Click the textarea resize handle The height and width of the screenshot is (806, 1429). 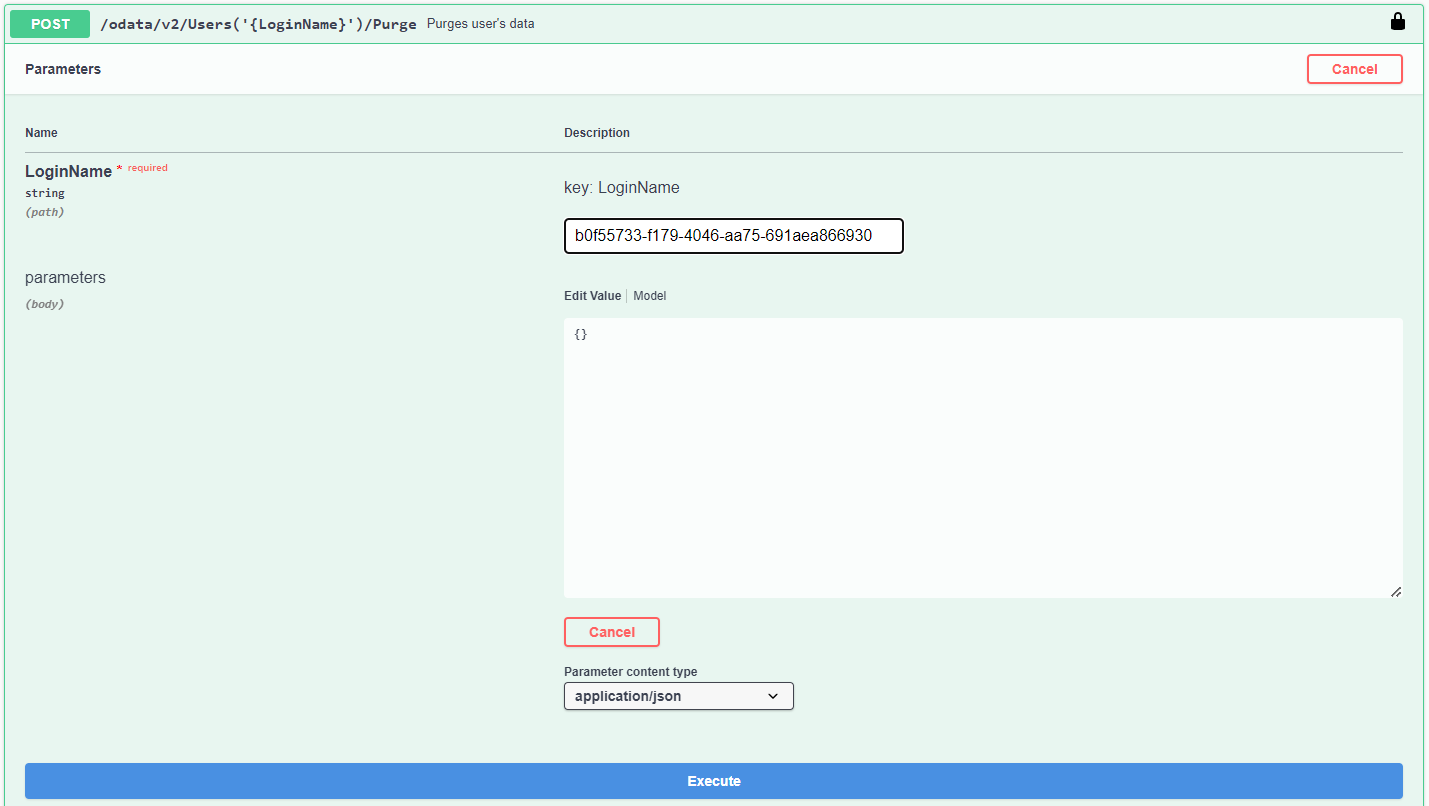[x=1395, y=591]
